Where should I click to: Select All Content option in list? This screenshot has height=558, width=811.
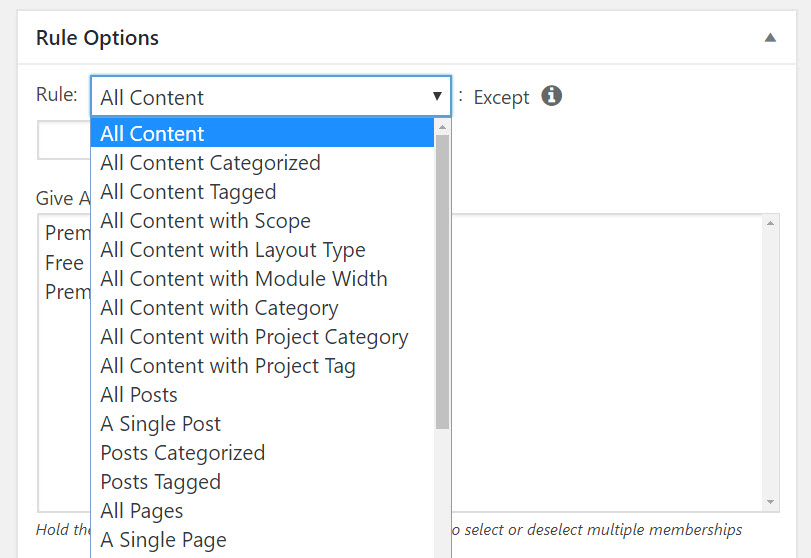click(262, 133)
